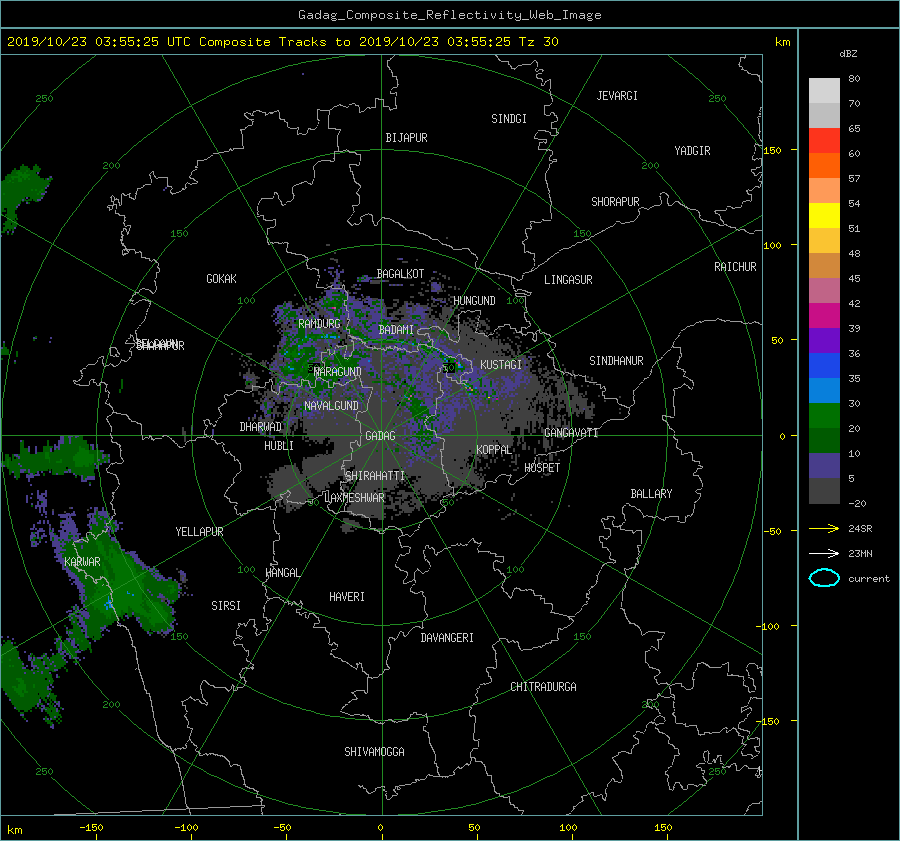
Task: Select the magenta 39 dBZ color swatch
Action: pyautogui.click(x=824, y=316)
